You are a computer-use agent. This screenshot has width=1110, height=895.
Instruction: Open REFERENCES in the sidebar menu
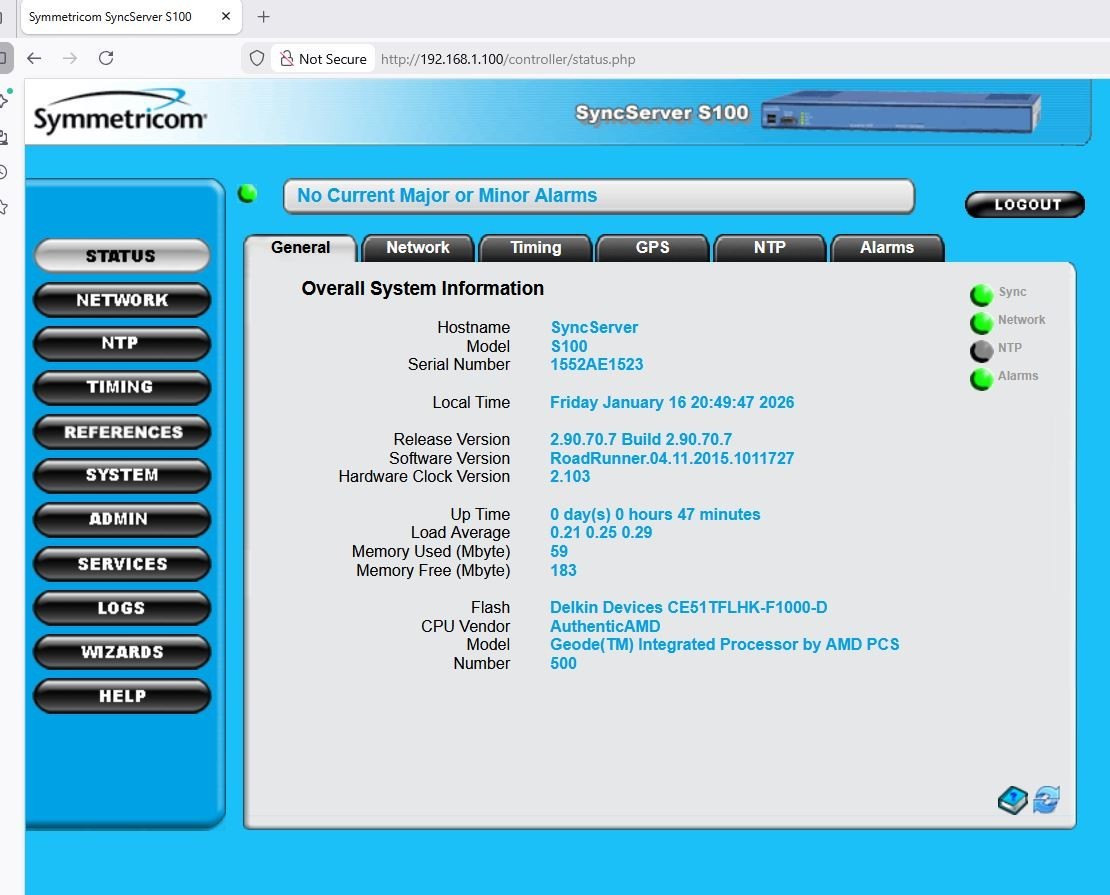tap(122, 432)
